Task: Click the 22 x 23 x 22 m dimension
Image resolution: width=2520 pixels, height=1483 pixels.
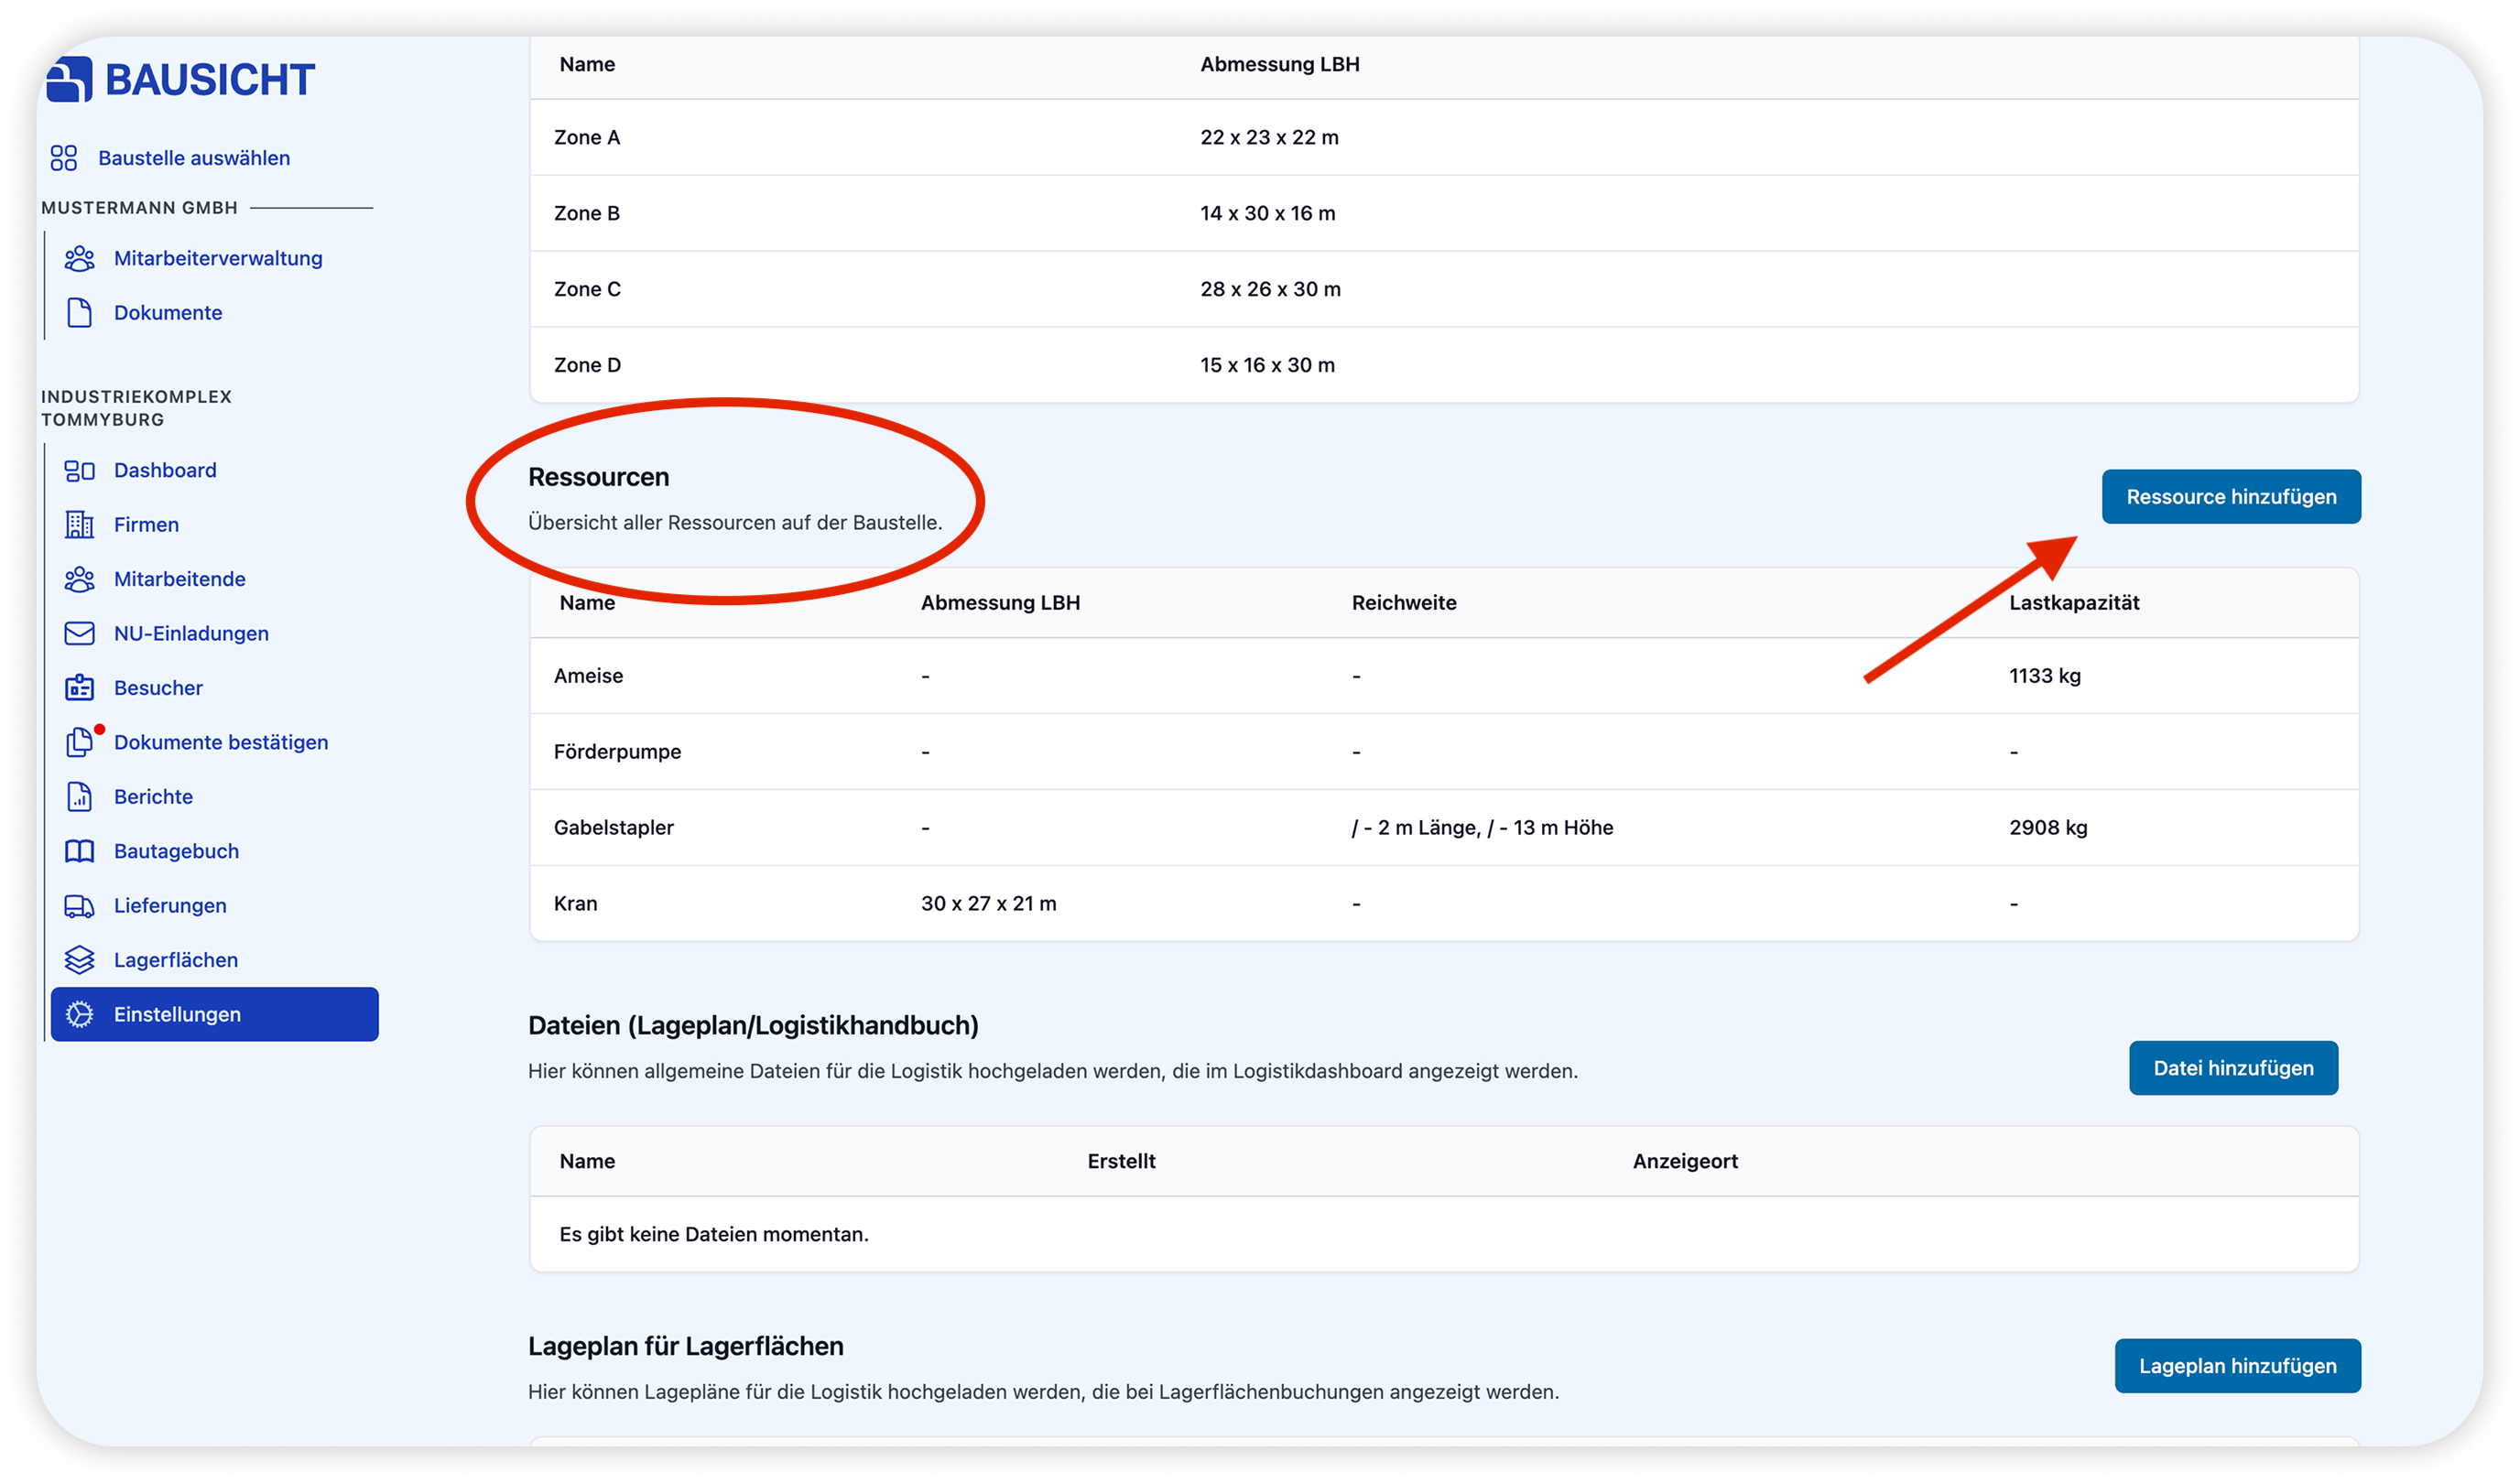Action: tap(1269, 137)
